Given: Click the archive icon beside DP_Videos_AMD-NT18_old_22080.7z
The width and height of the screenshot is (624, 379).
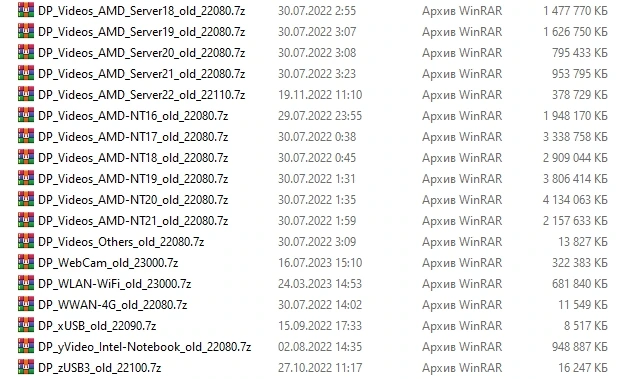Looking at the screenshot, I should [26, 157].
